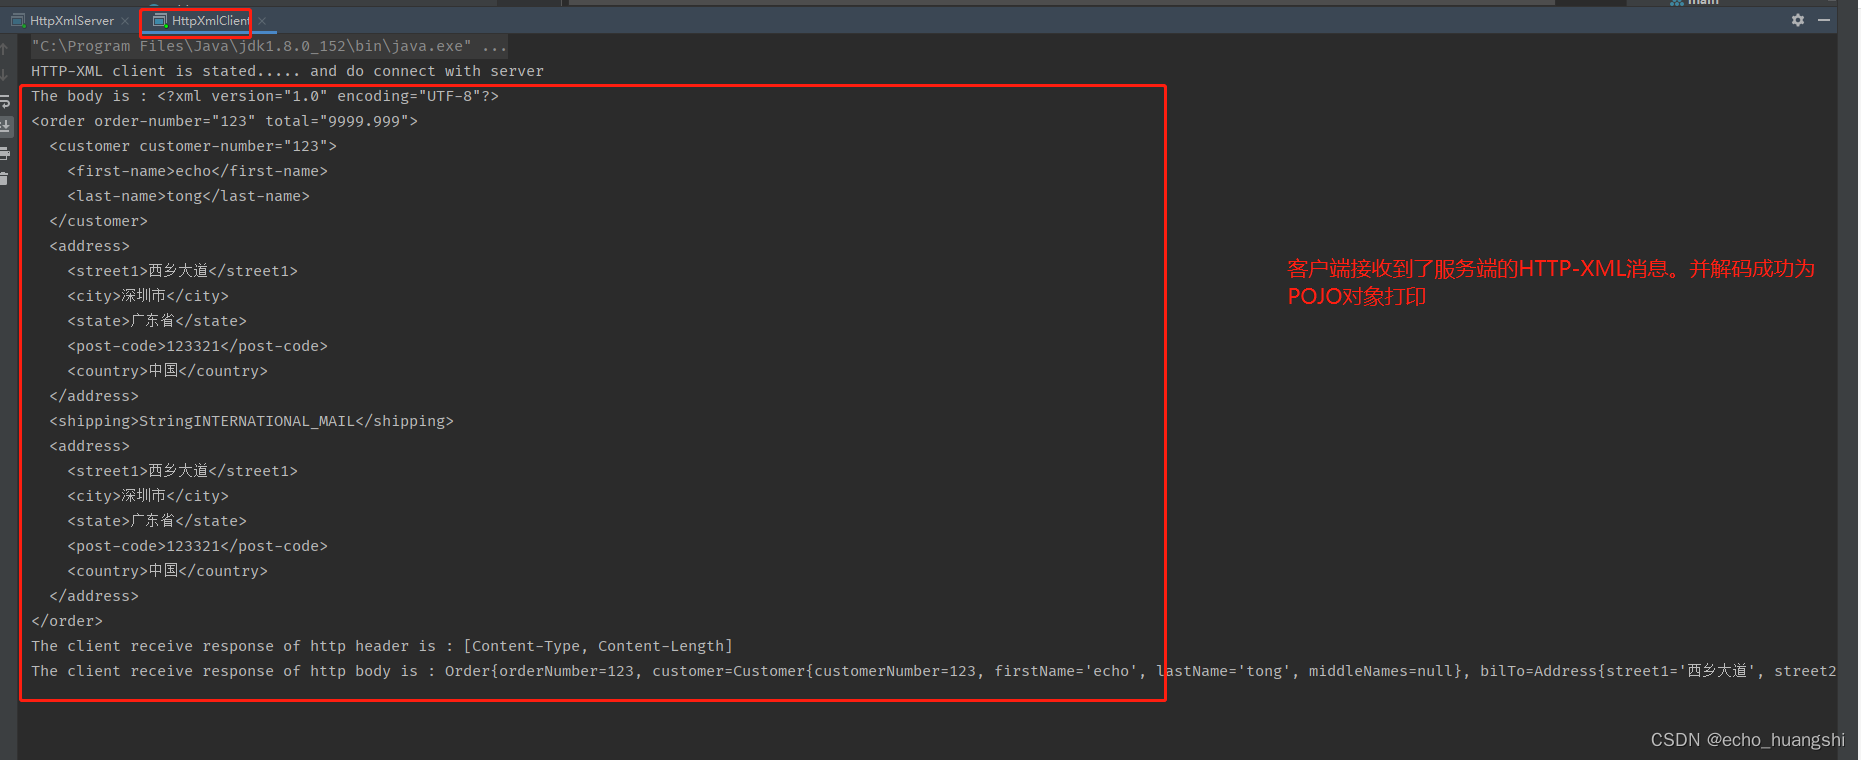Print the console output
This screenshot has height=760, width=1861.
pos(5,153)
